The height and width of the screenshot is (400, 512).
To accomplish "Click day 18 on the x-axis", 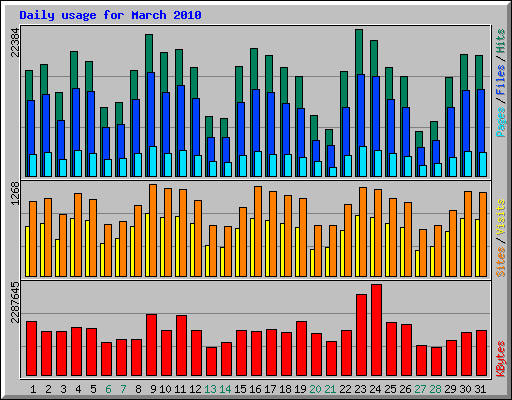I will [x=285, y=389].
